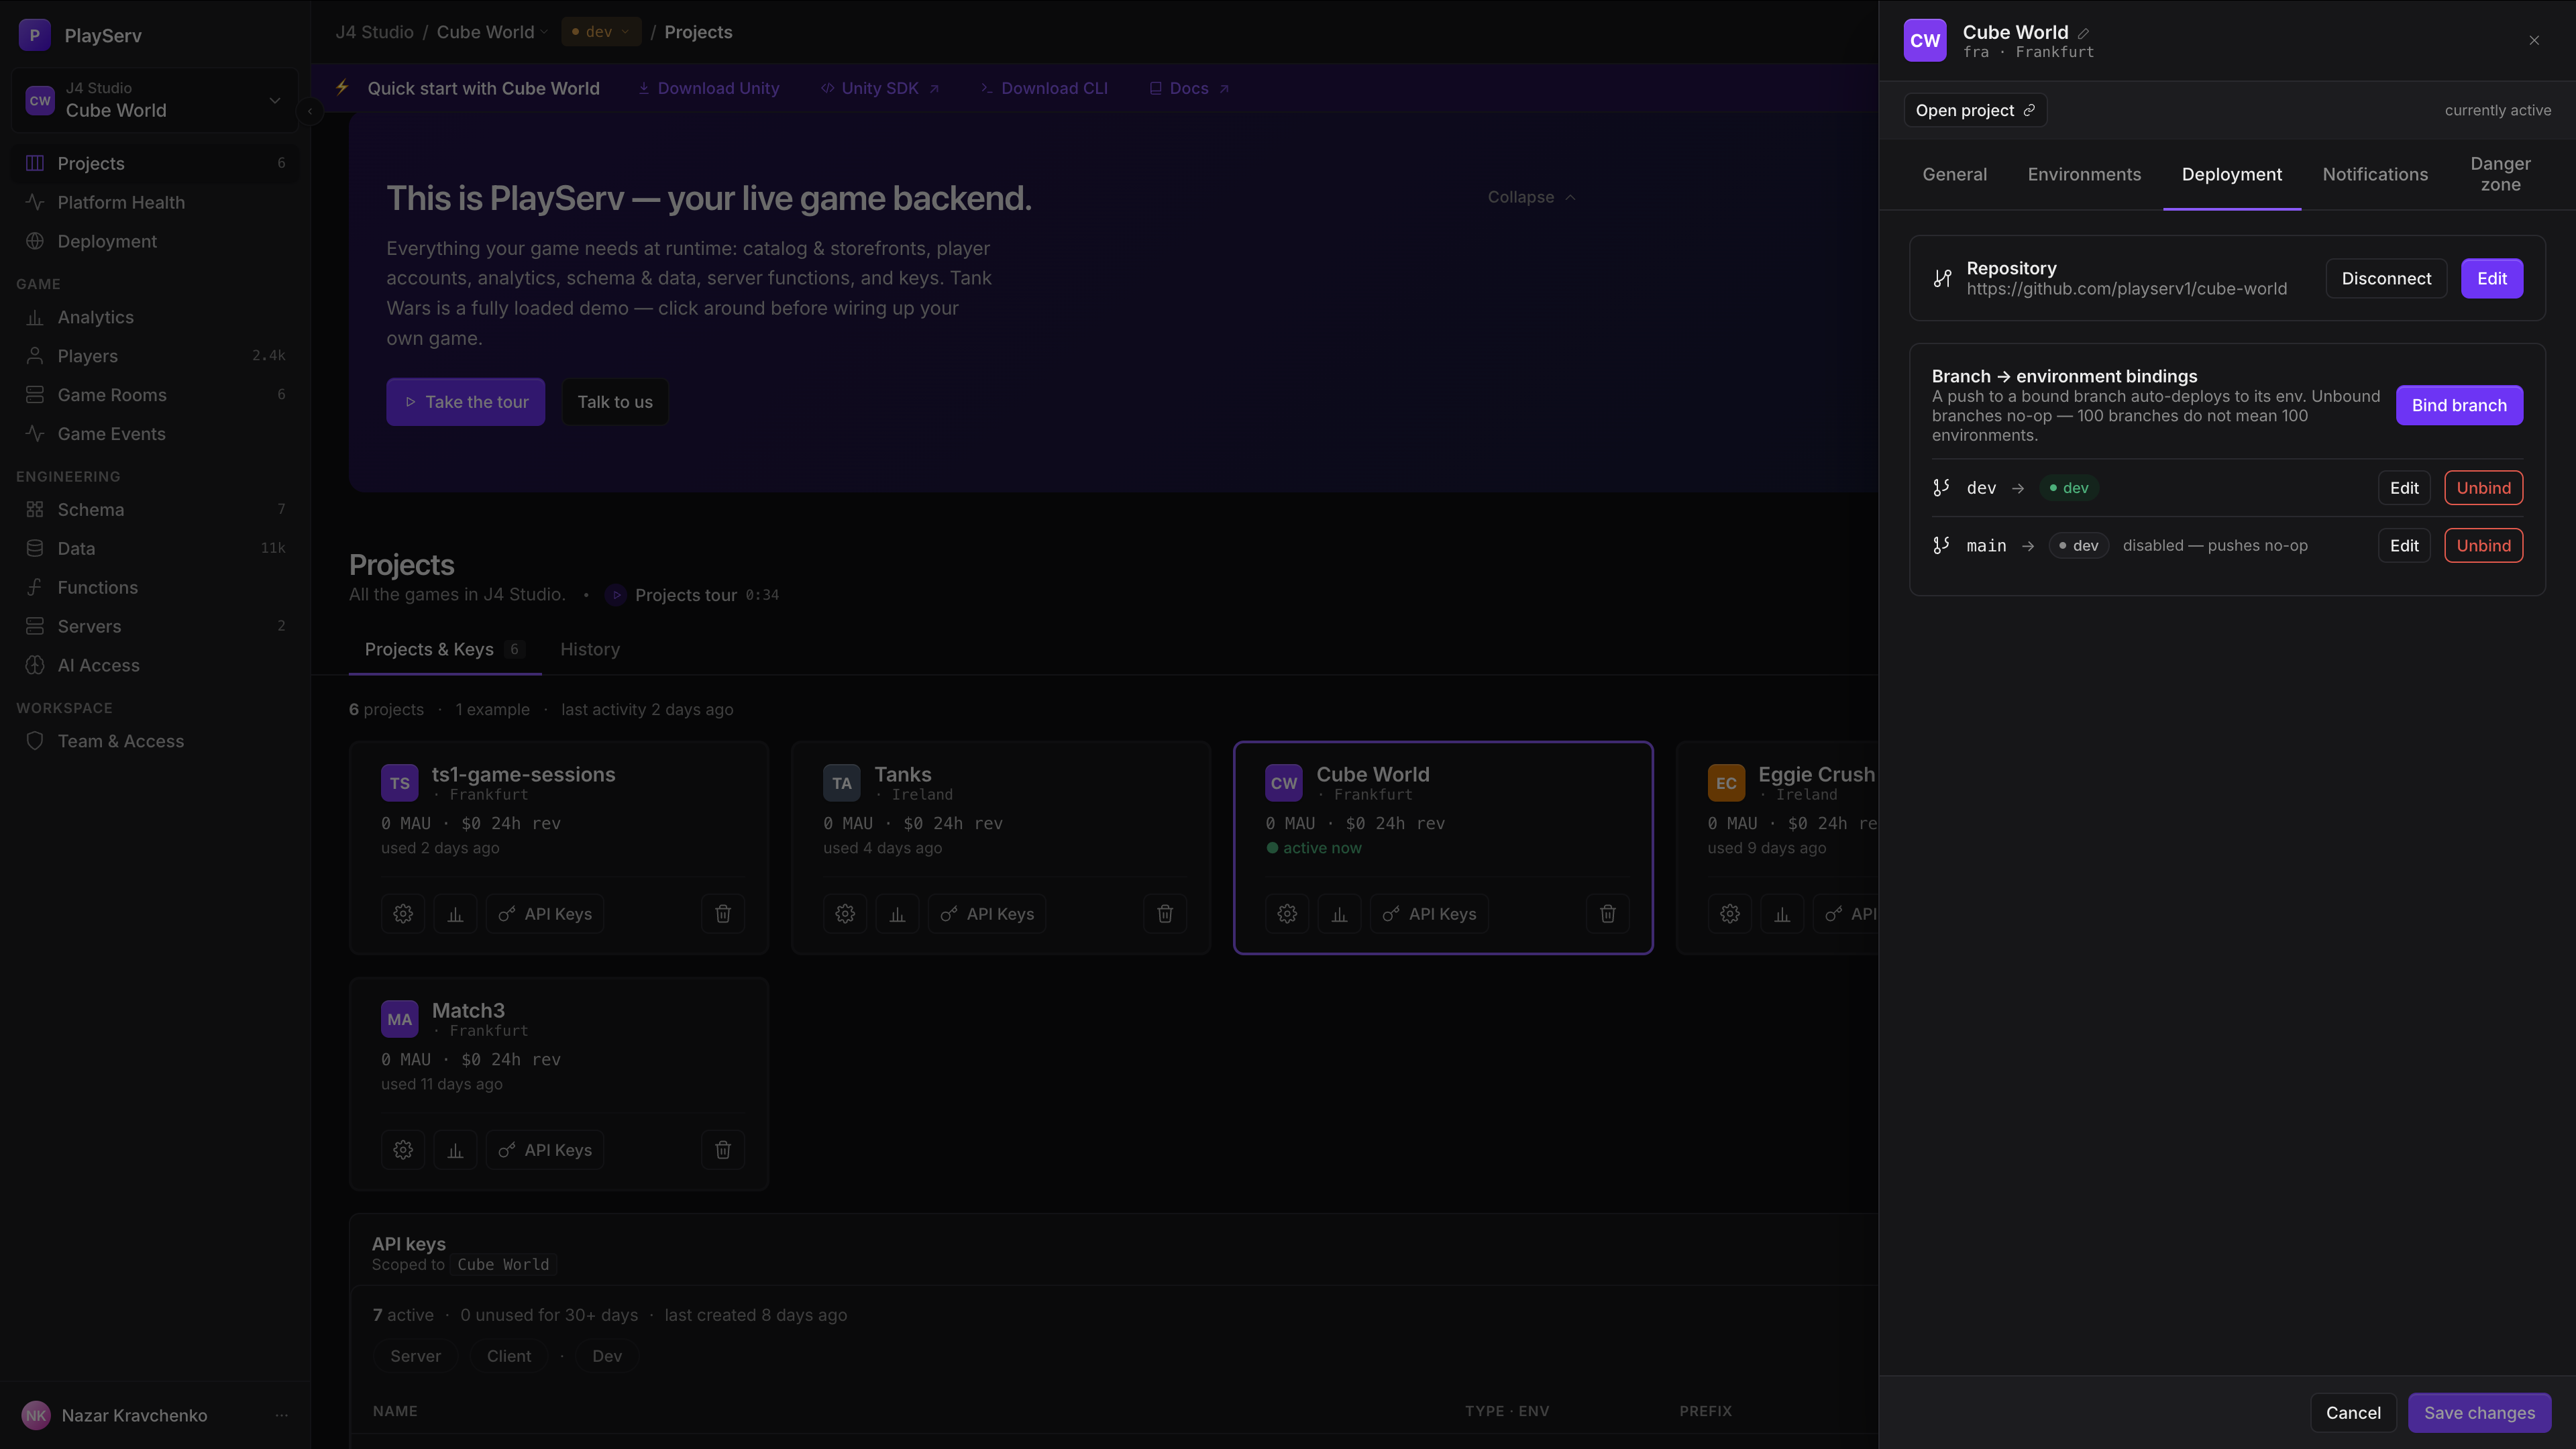Open the dev environment dropdown in breadcrumb
2576x1449 pixels.
[x=601, y=32]
